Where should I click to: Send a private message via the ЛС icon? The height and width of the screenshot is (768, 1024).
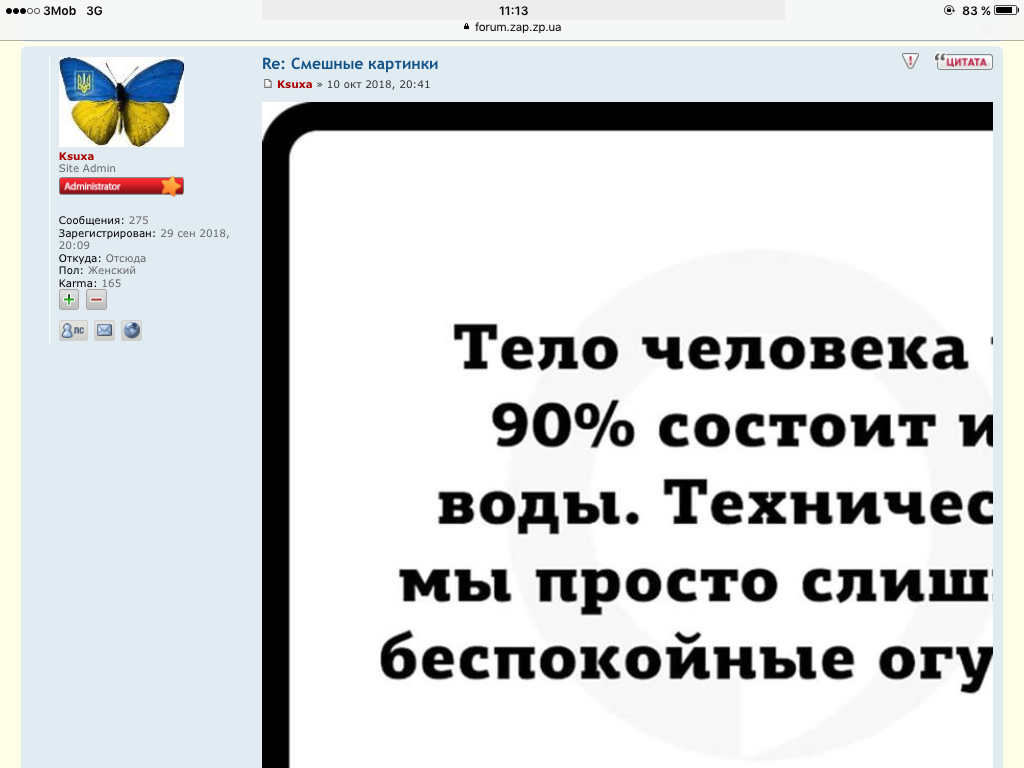73,330
